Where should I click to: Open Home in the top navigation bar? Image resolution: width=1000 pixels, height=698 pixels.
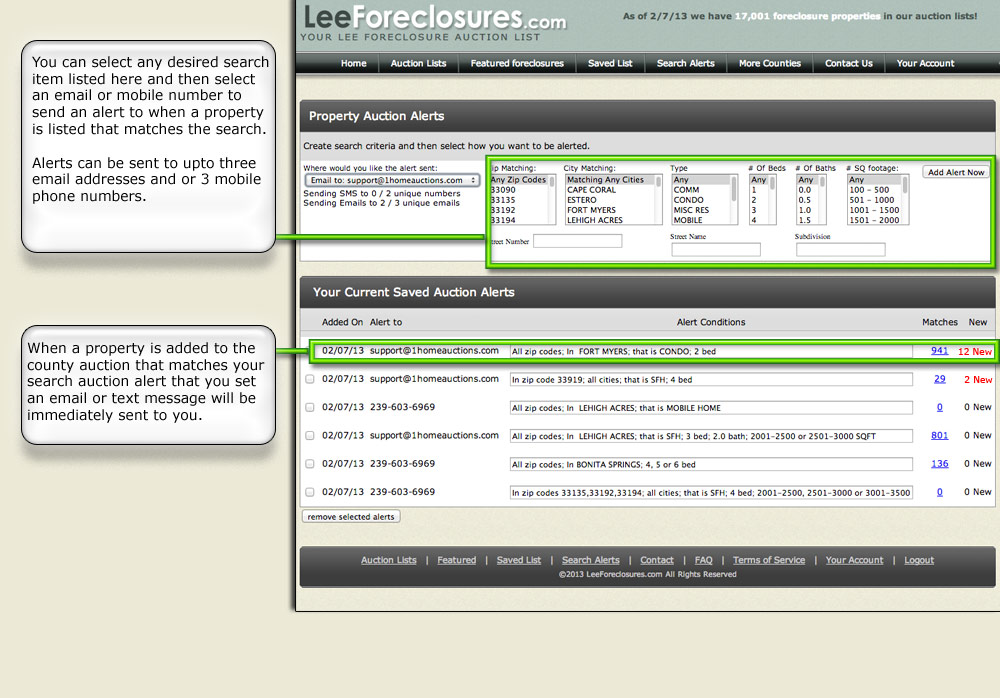353,63
